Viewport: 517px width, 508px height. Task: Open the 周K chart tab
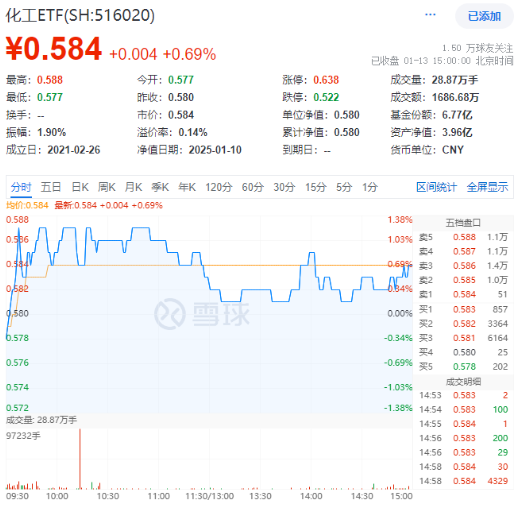pos(107,187)
